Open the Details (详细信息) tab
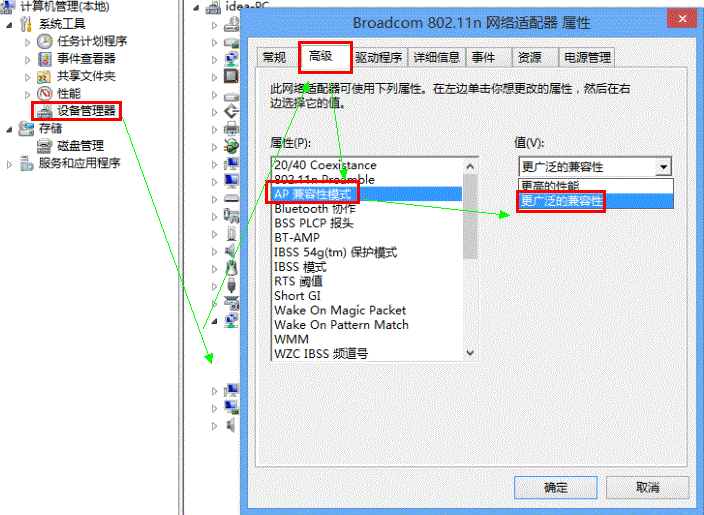This screenshot has width=704, height=515. click(x=436, y=57)
